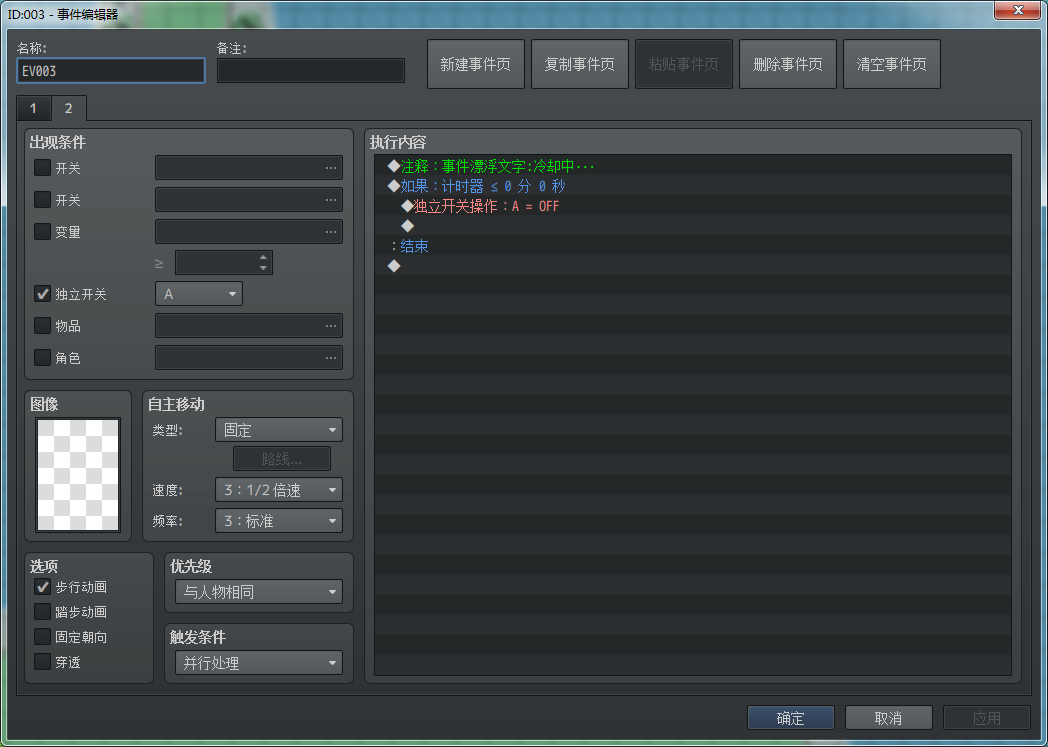Open the 角色 condition picker ellipsis field

(x=249, y=358)
